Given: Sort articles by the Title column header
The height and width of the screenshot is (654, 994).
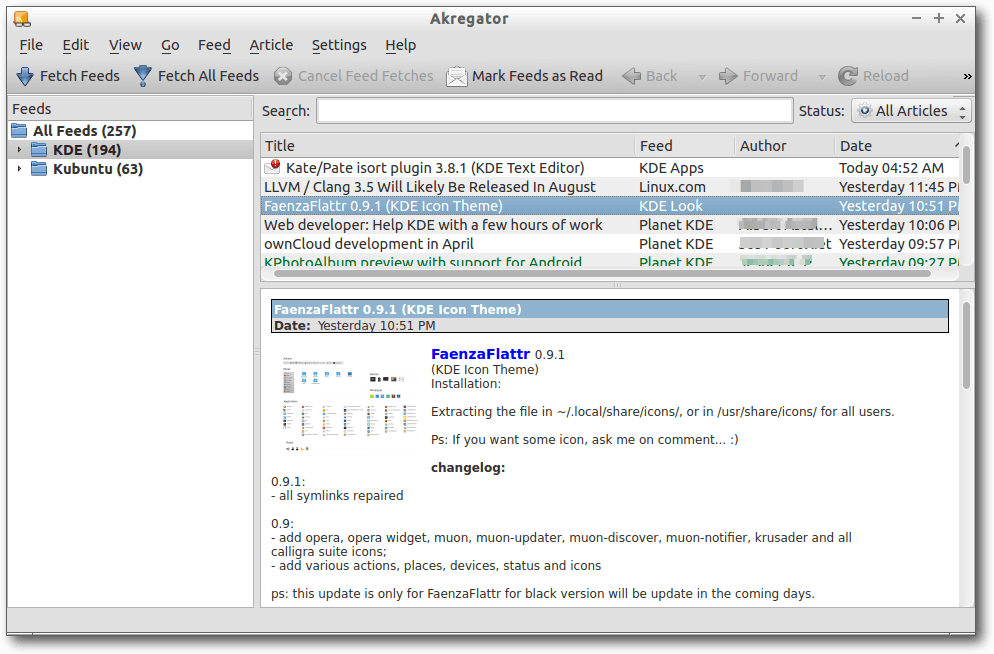Looking at the screenshot, I should [x=448, y=146].
